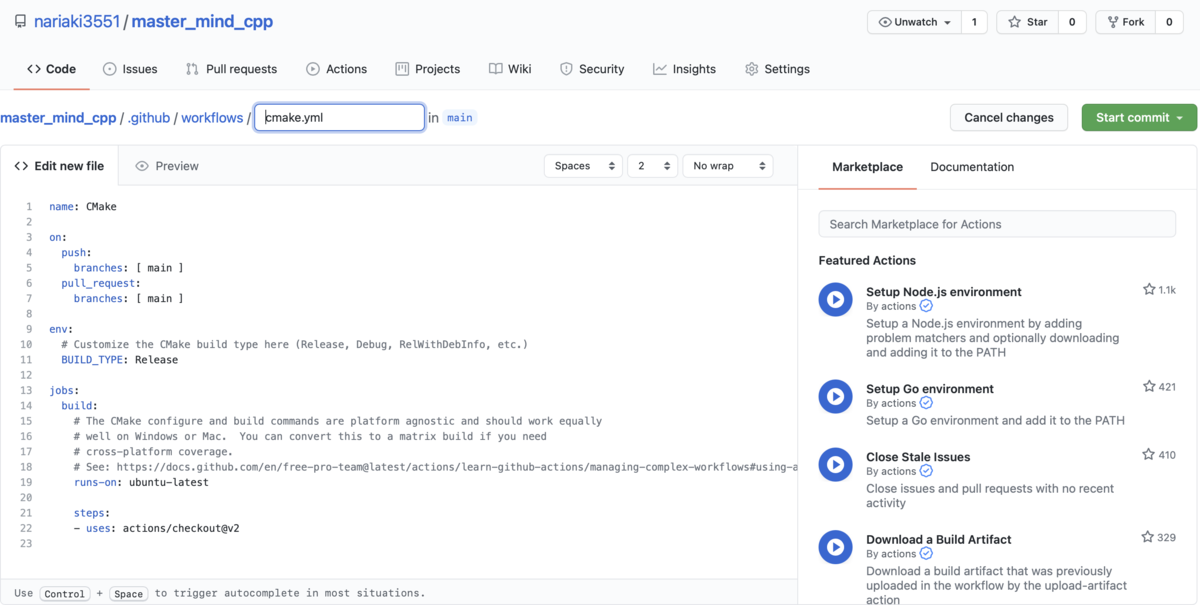
Task: Open the Setup Go environment action title
Action: [930, 389]
